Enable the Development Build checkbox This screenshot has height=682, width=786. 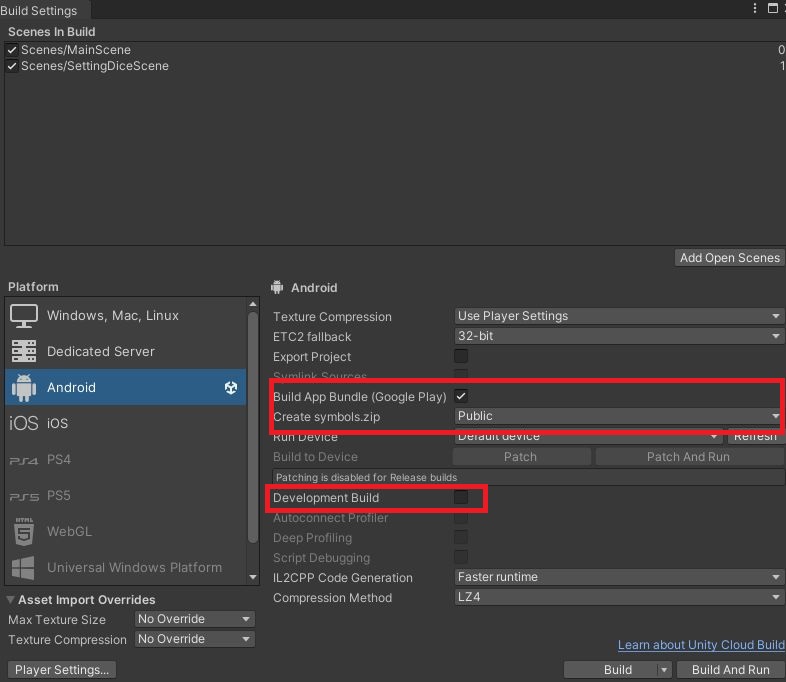461,497
